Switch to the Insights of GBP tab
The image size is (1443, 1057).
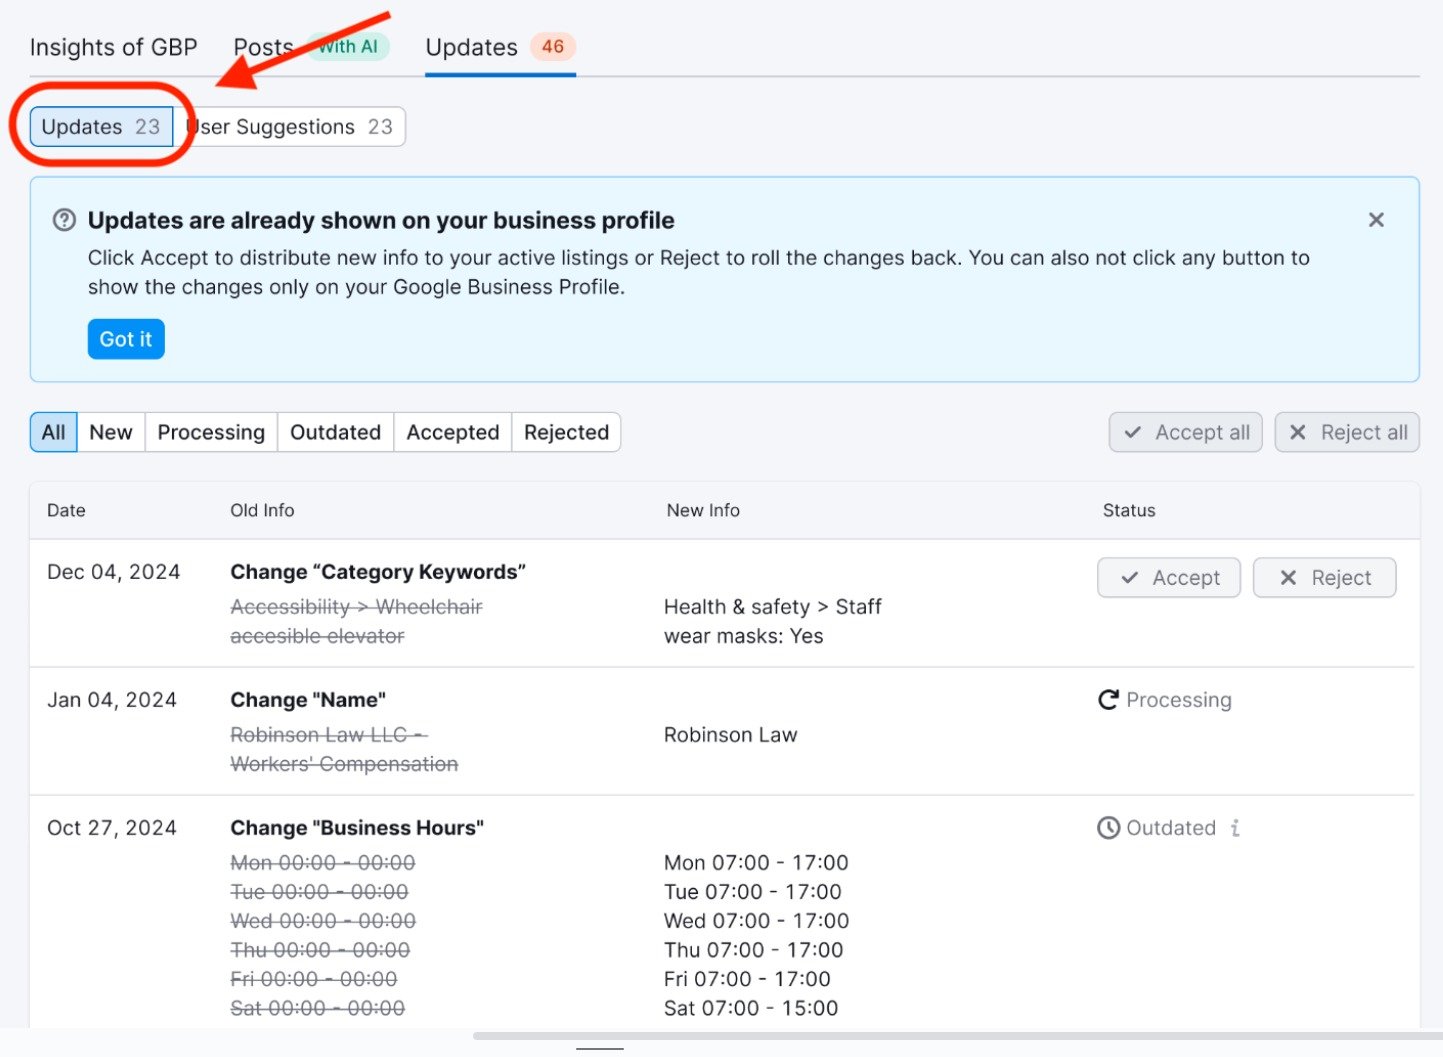click(x=113, y=46)
